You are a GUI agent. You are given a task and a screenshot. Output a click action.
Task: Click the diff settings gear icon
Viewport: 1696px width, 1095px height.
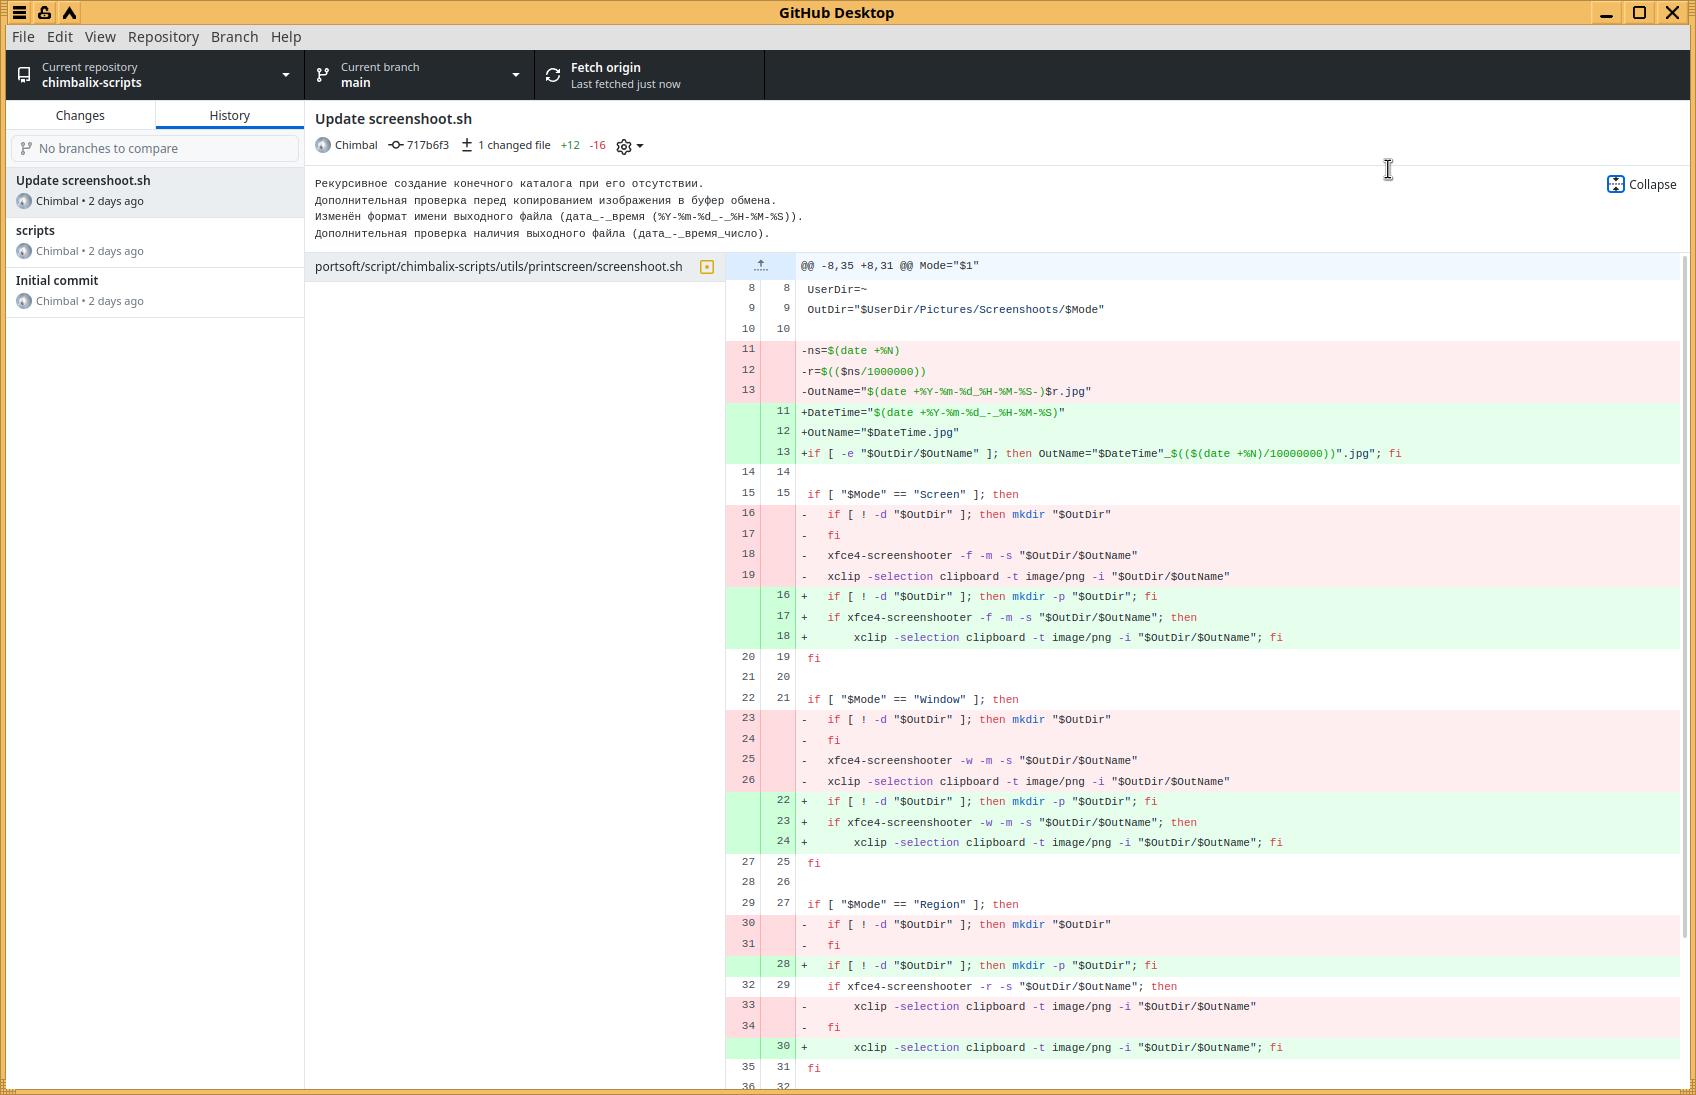pyautogui.click(x=624, y=147)
